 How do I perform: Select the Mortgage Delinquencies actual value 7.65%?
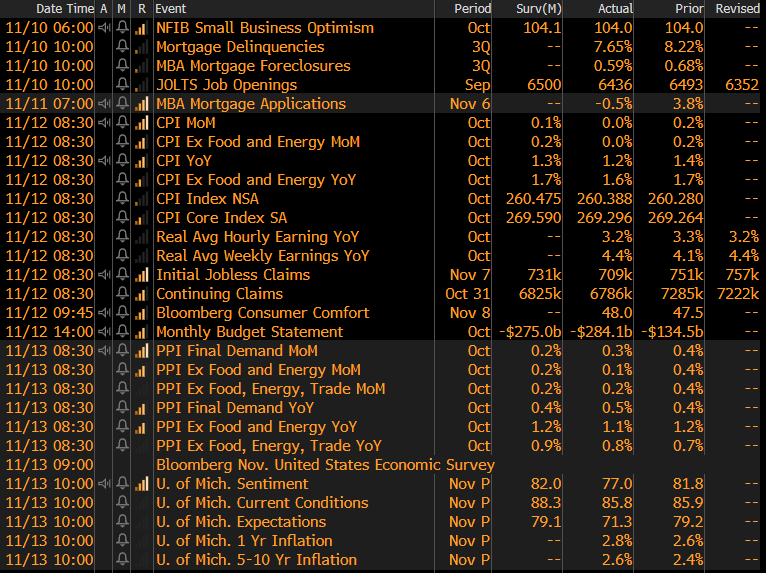click(x=612, y=47)
